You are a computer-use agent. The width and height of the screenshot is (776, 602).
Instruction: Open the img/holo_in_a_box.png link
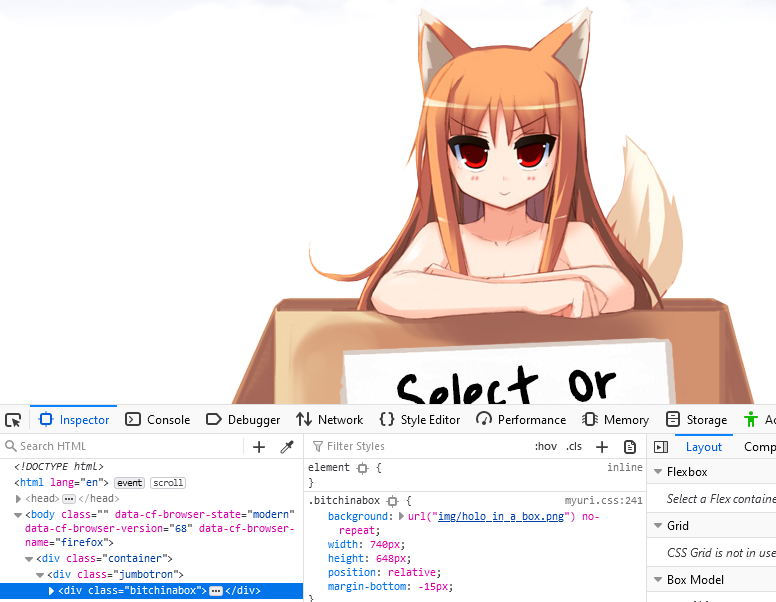pyautogui.click(x=500, y=516)
